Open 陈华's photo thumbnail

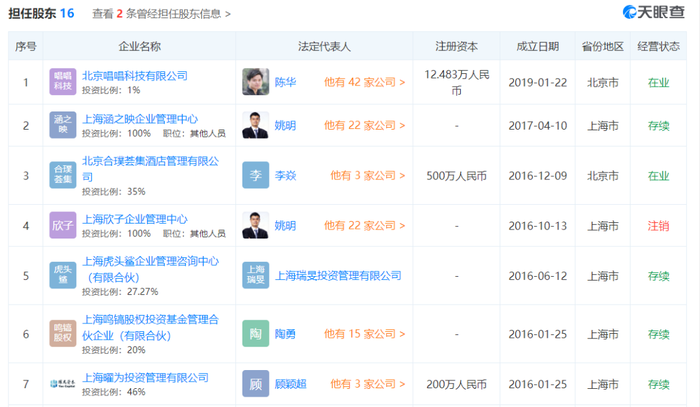pyautogui.click(x=255, y=82)
